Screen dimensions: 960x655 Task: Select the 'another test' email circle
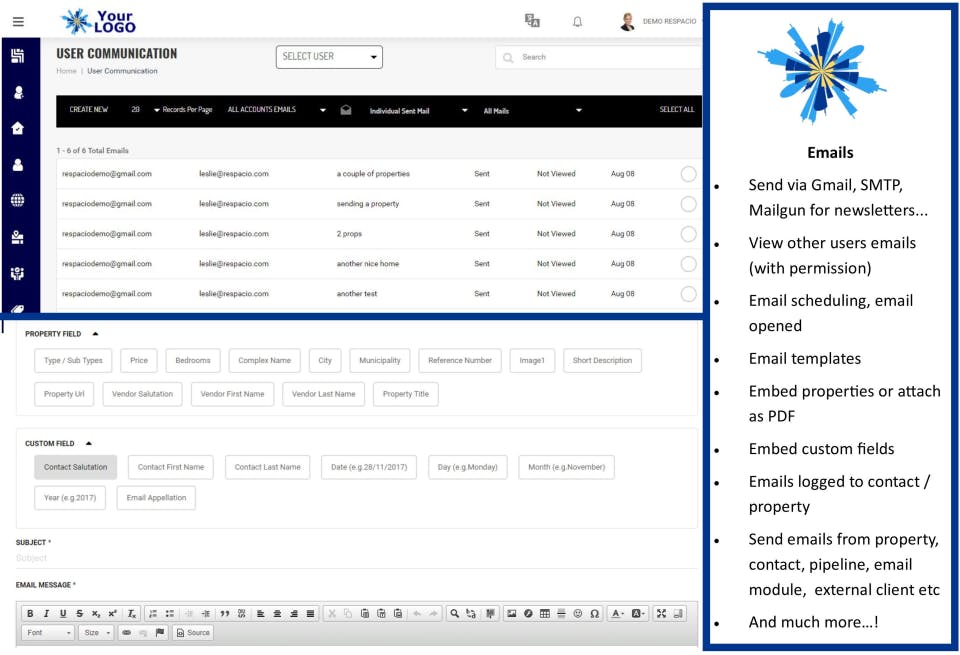click(x=688, y=294)
